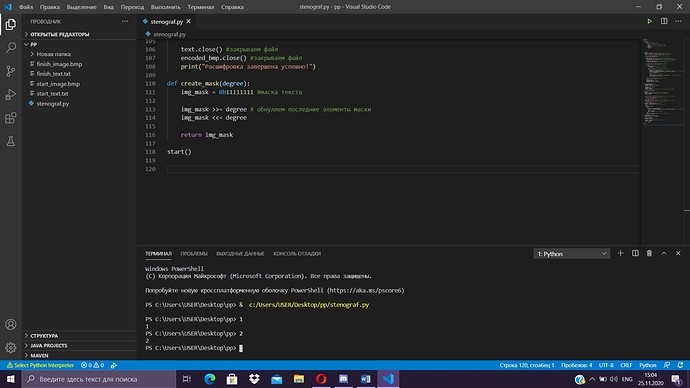Image resolution: width=690 pixels, height=388 pixels.
Task: Open the Вид menu
Action: tap(108, 7)
